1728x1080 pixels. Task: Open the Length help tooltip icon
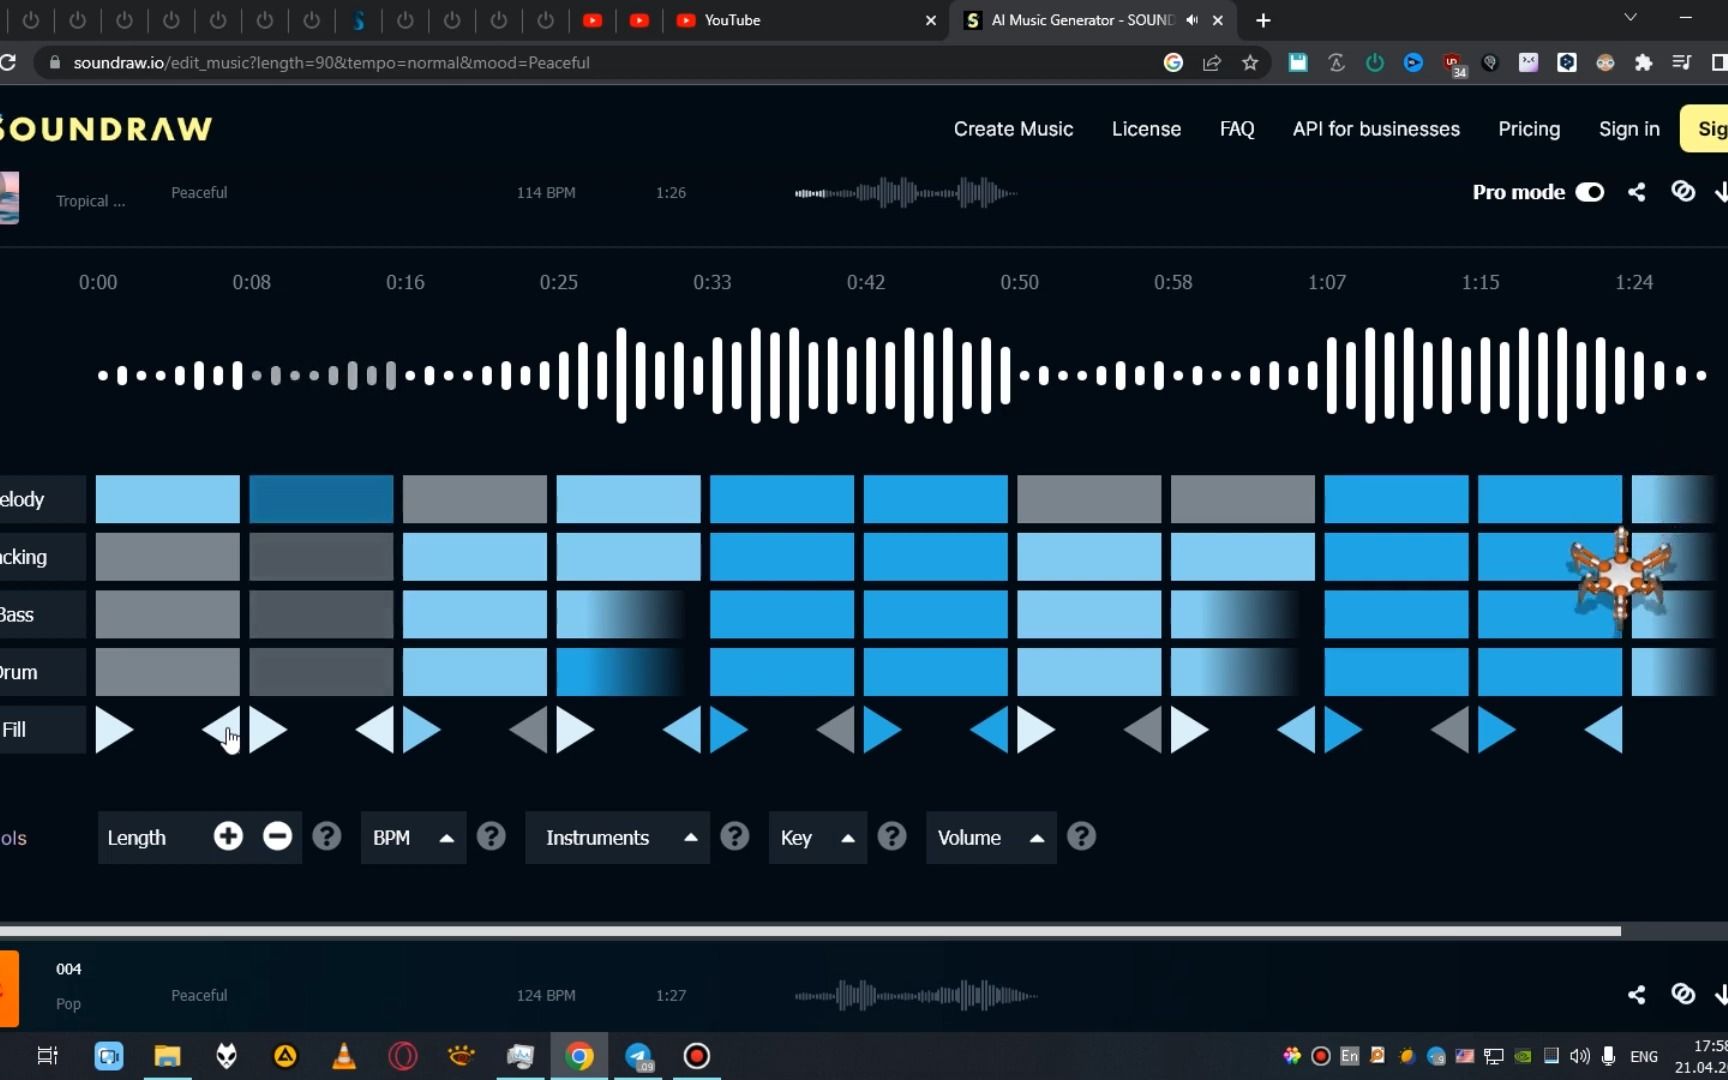(327, 837)
